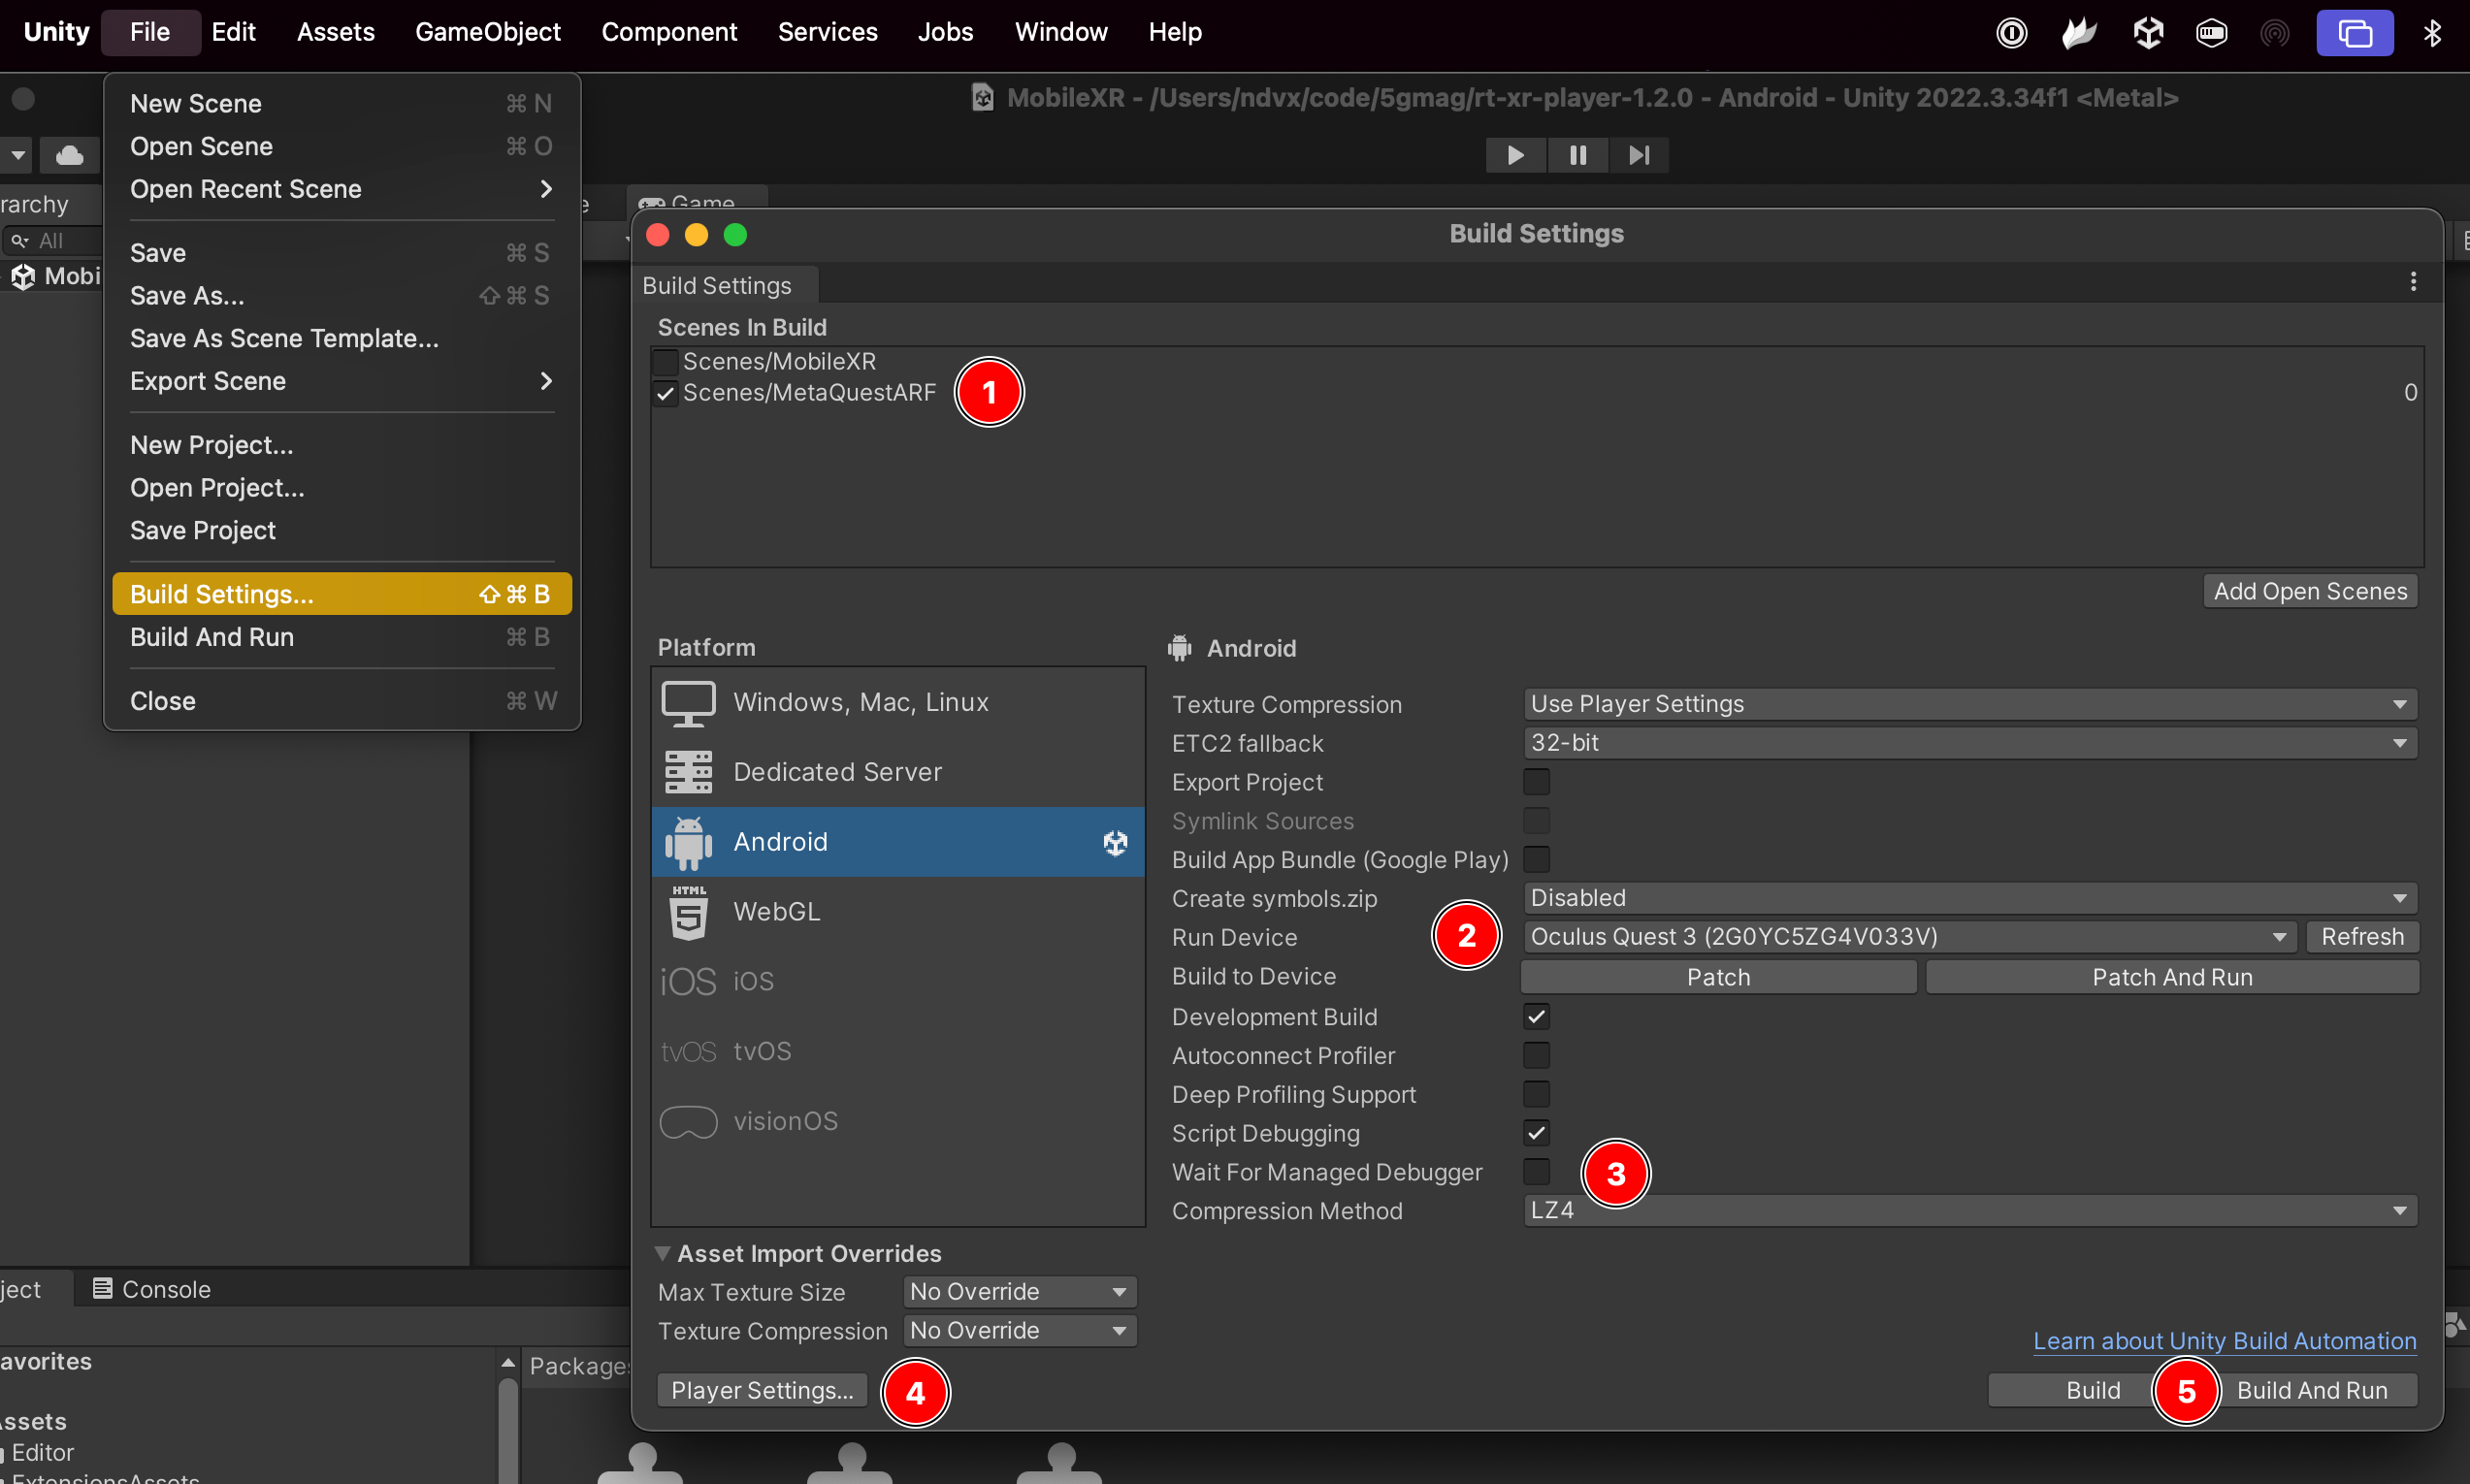Open Build Settings kebab options menu
This screenshot has height=1484, width=2470.
[2413, 282]
